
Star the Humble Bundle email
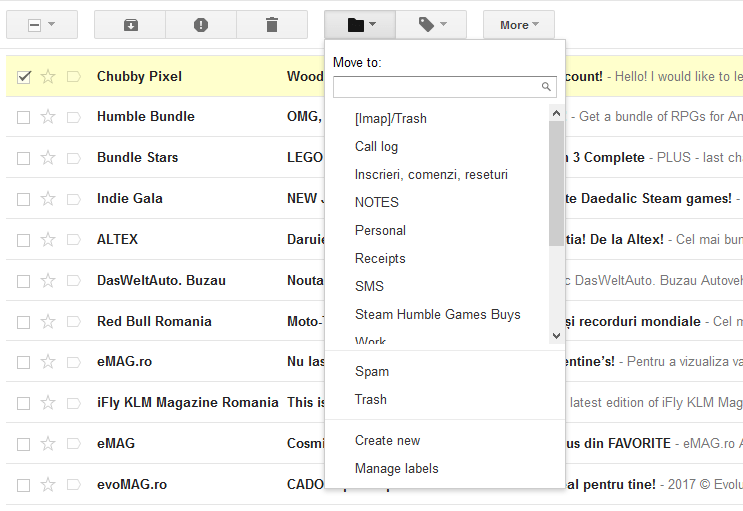48,117
